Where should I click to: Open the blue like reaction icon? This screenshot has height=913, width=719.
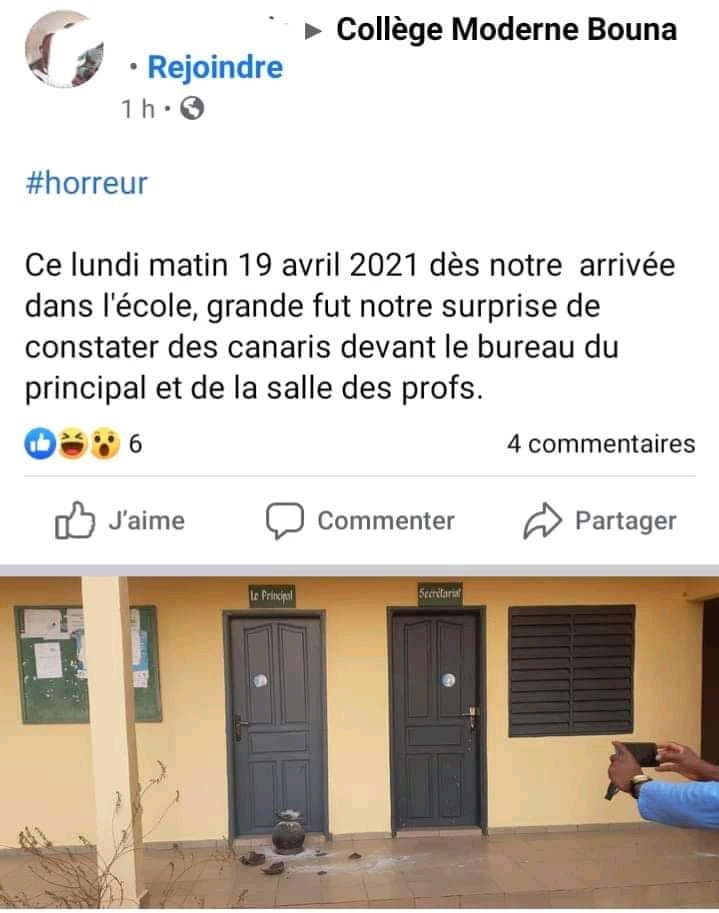40,444
